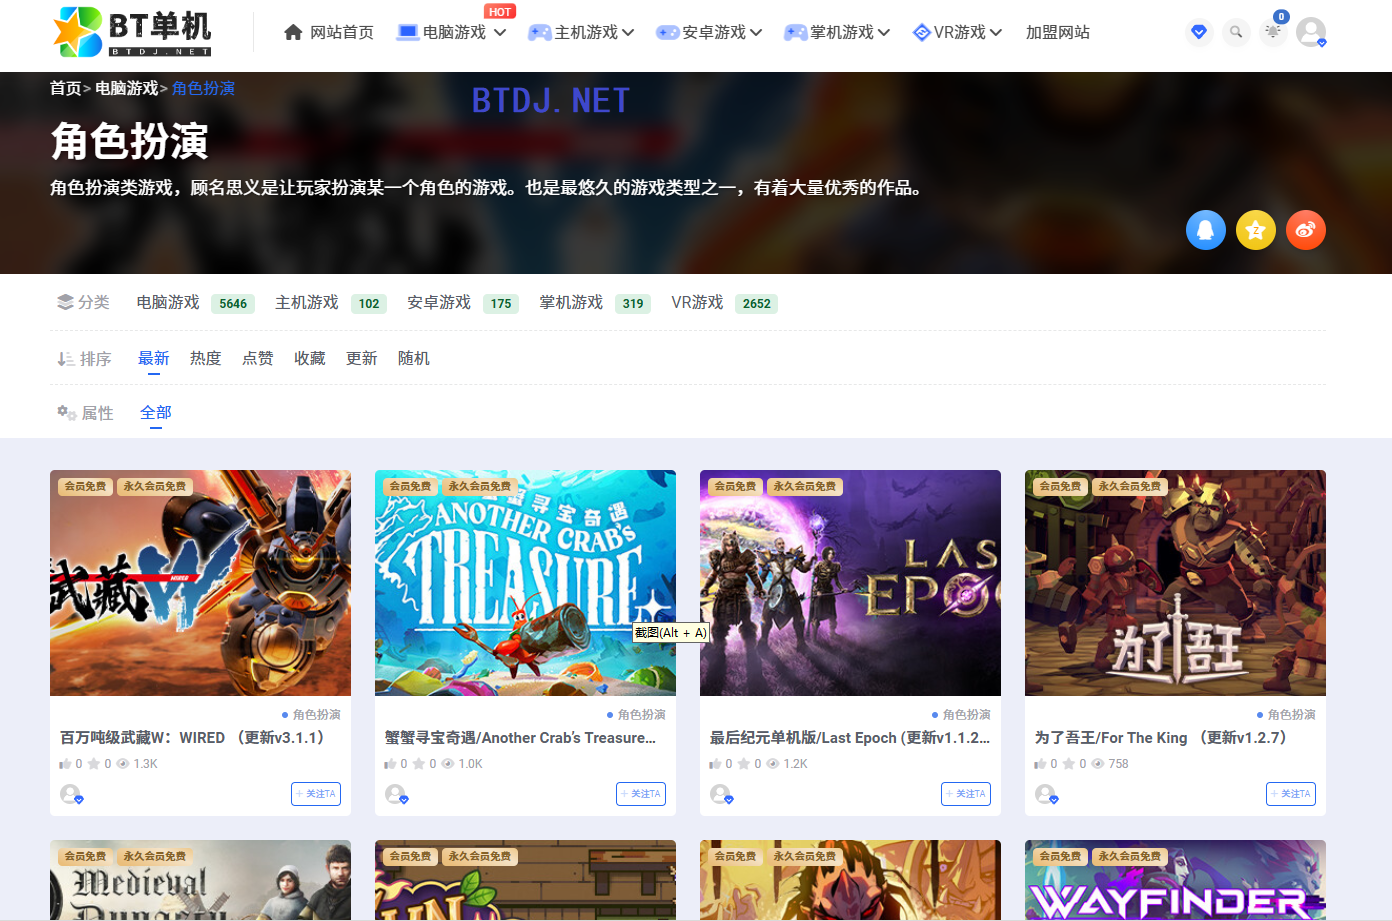Expand the VR游戏 nav dropdown
Screen dimensions: 1392x921
tap(996, 32)
